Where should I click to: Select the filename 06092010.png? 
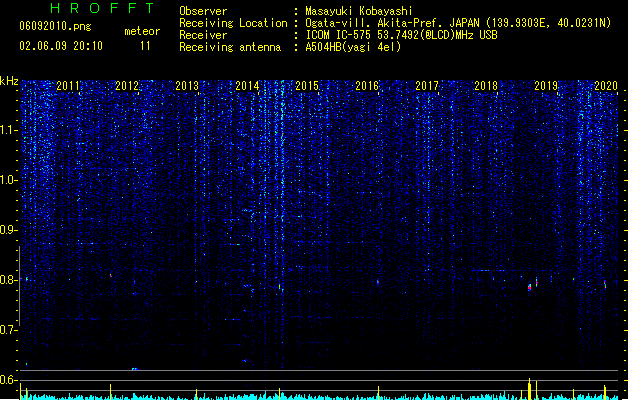(55, 26)
